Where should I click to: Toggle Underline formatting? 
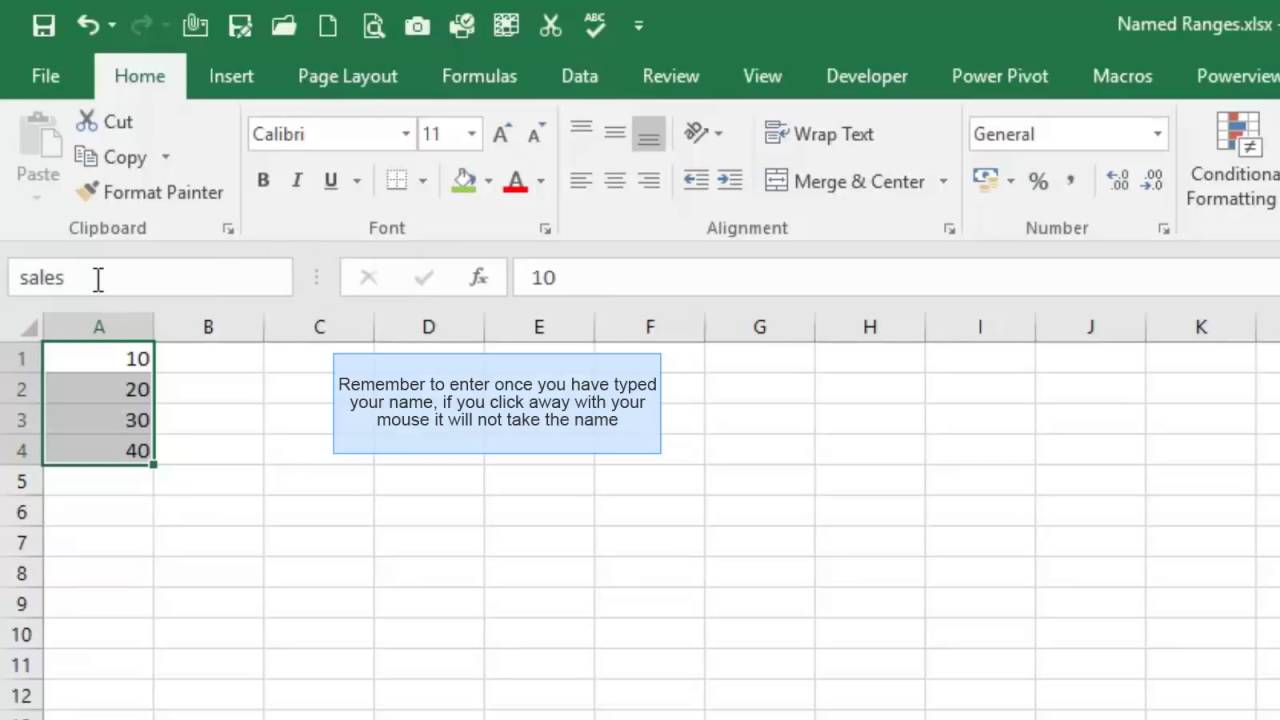point(330,181)
